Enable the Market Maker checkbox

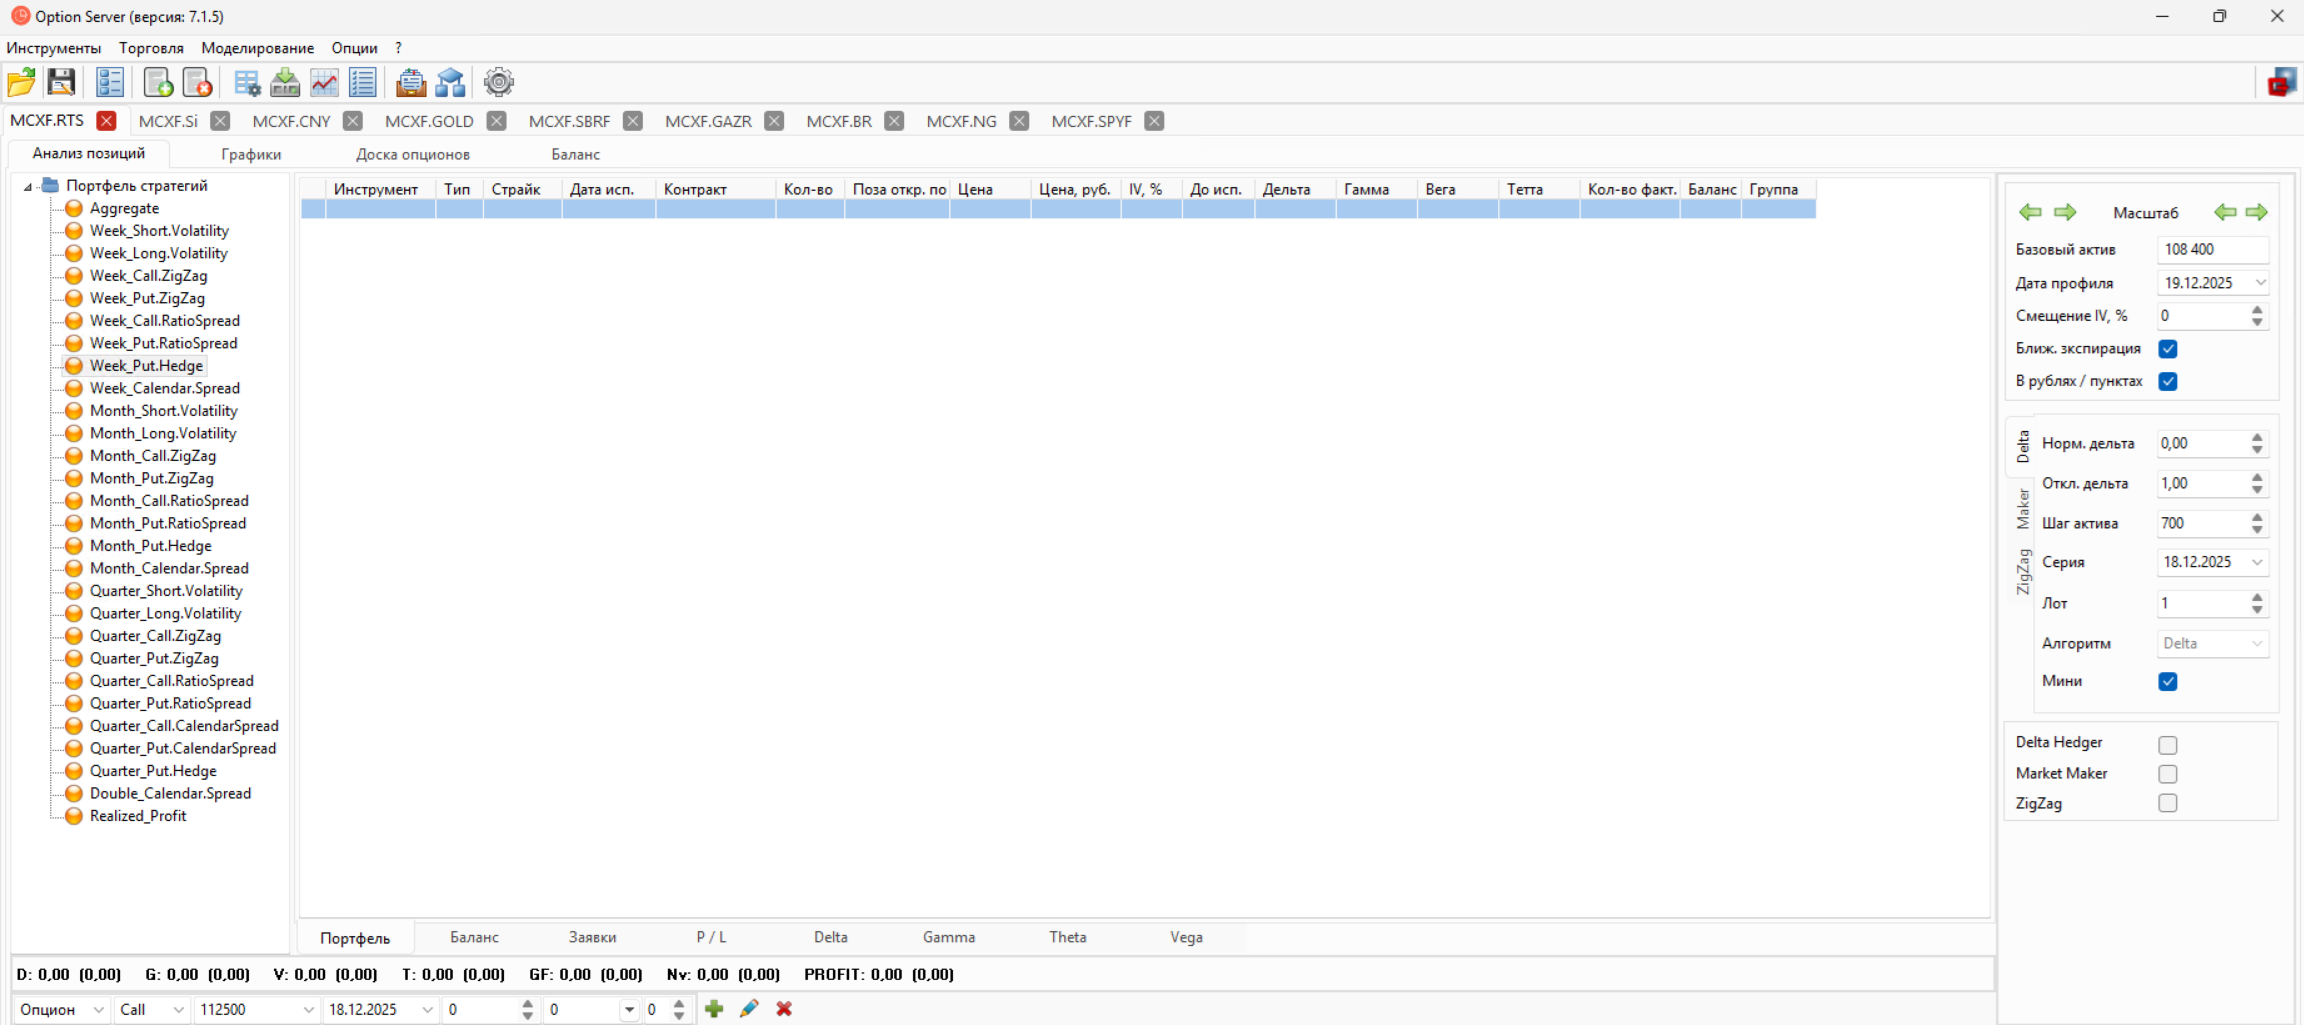point(2167,774)
